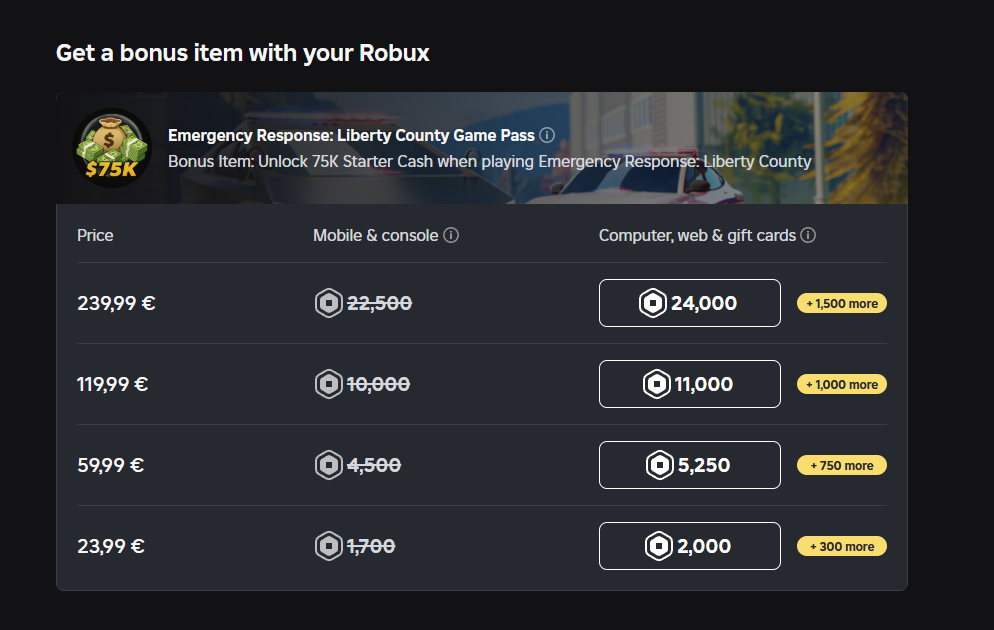Click the $75K money bag game pass icon

tap(111, 147)
